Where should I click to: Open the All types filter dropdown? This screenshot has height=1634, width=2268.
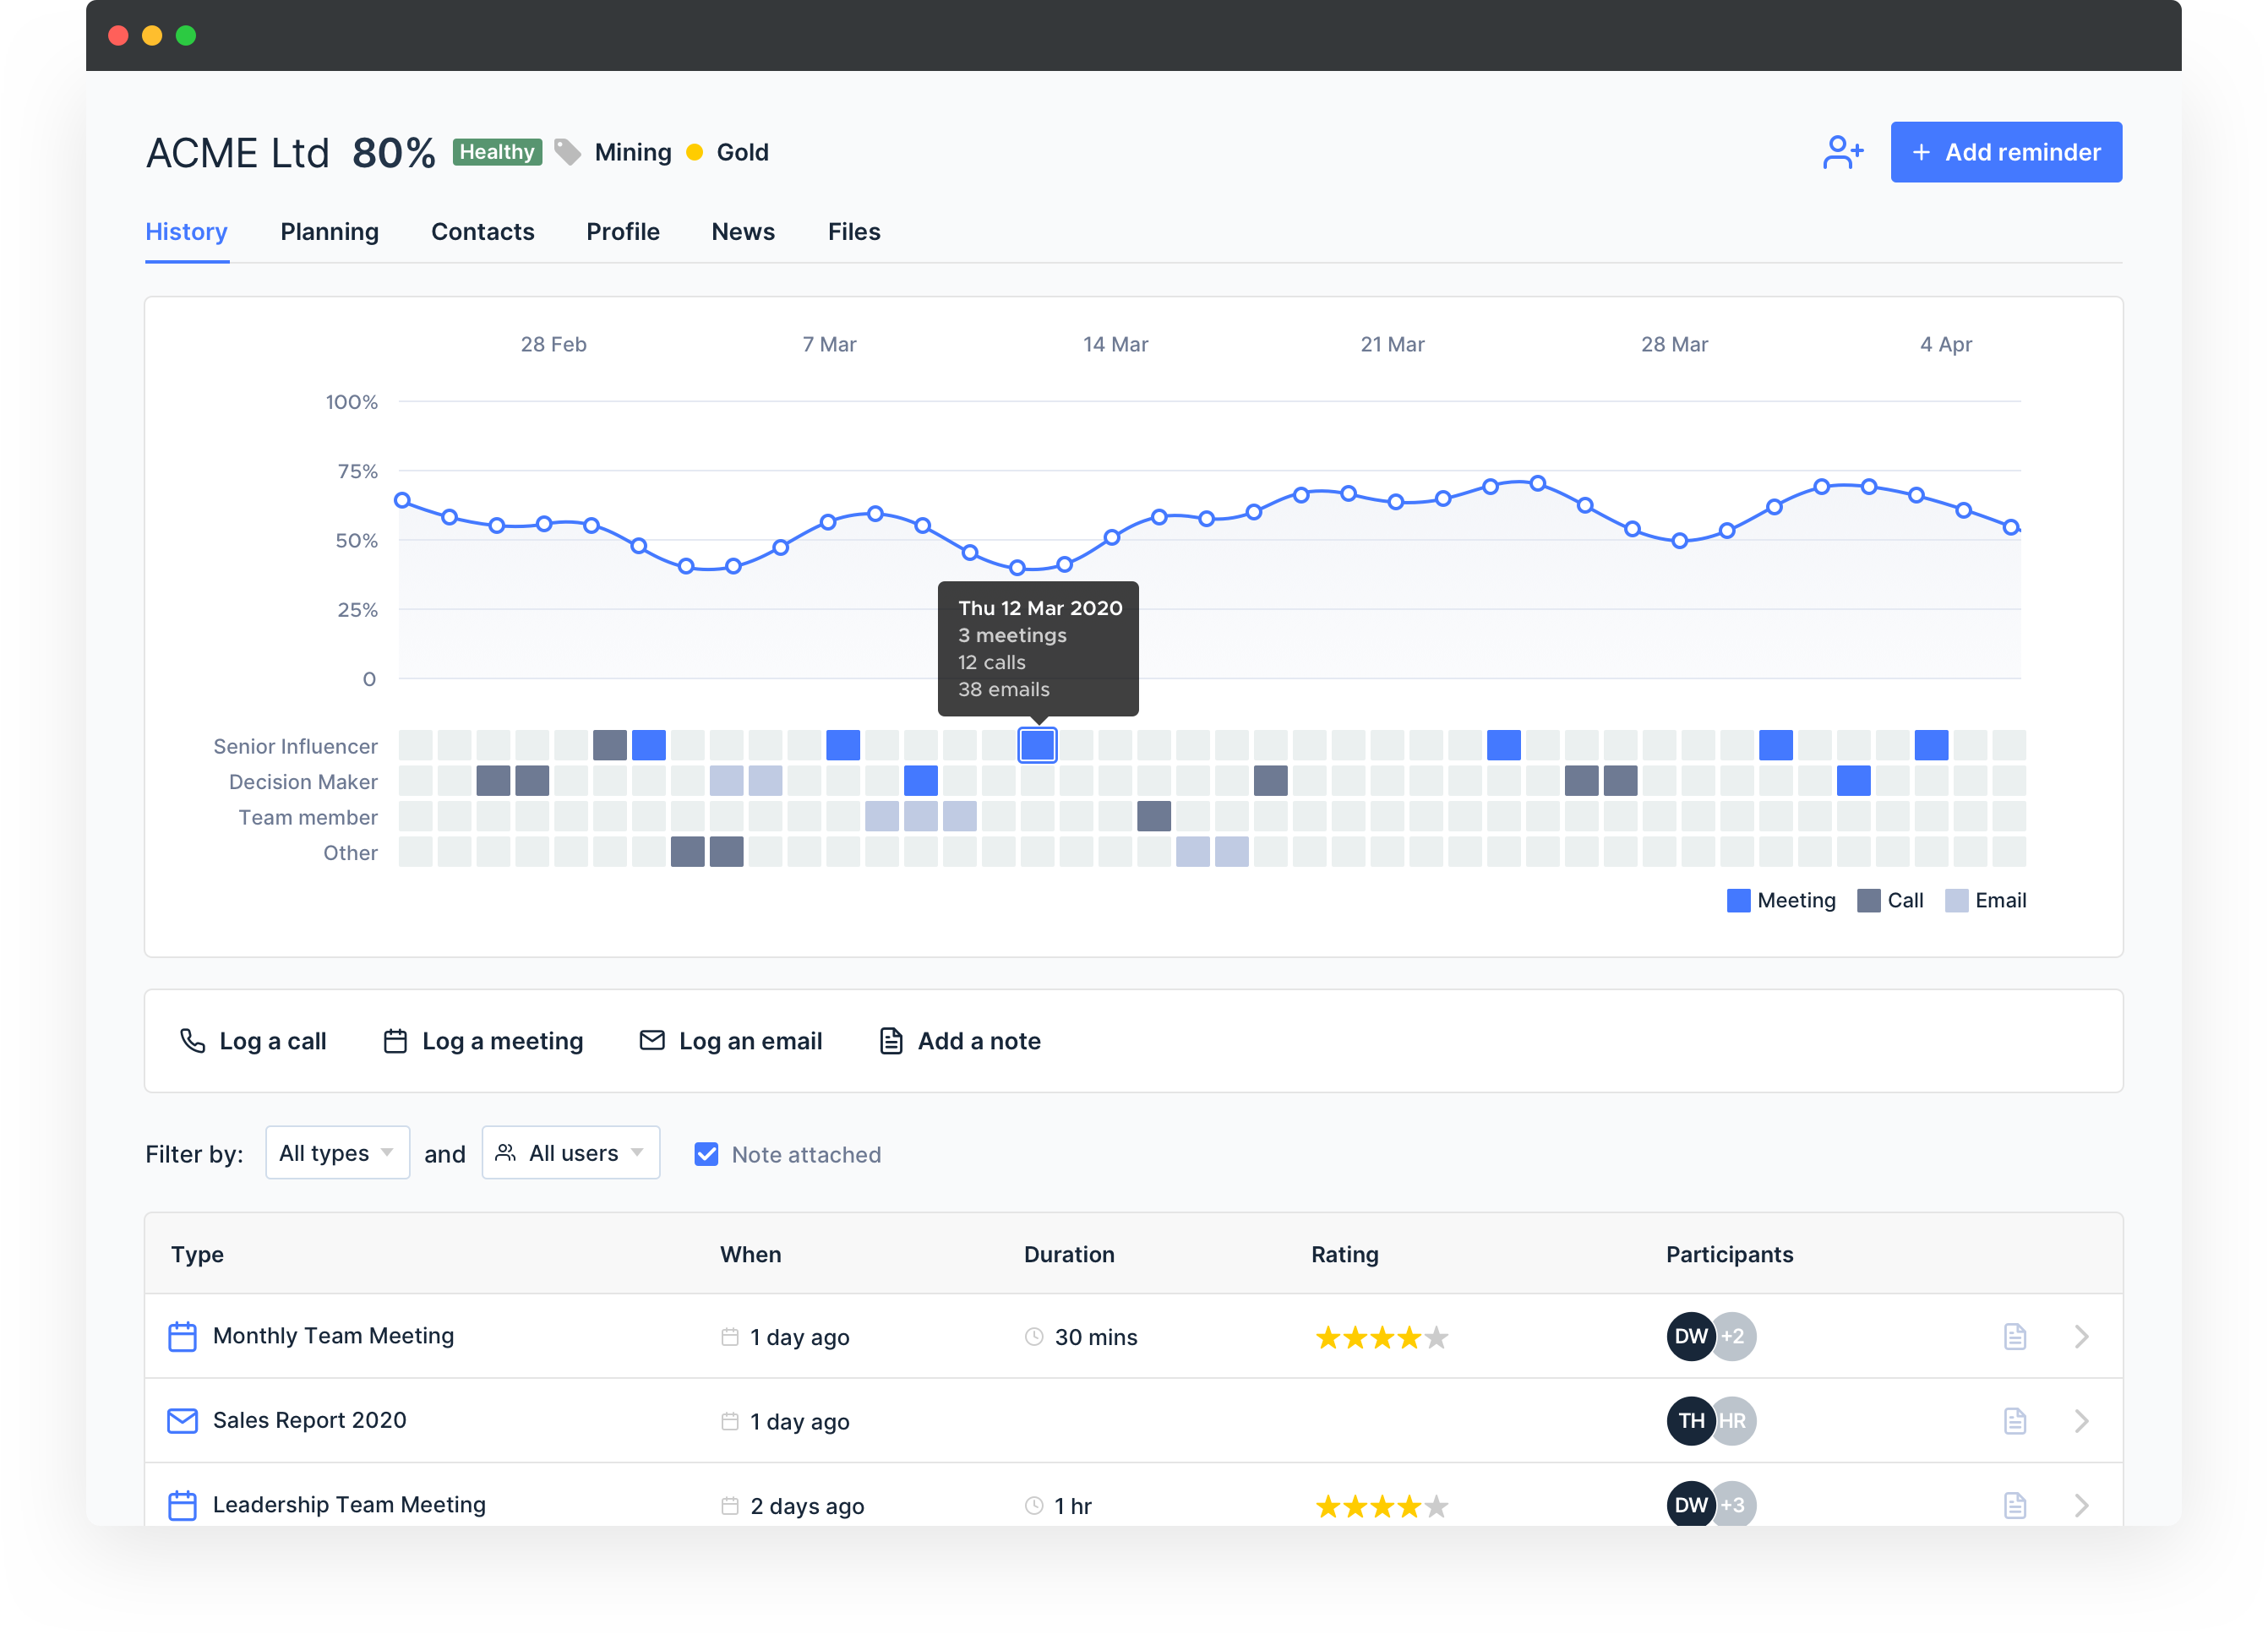pos(337,1153)
